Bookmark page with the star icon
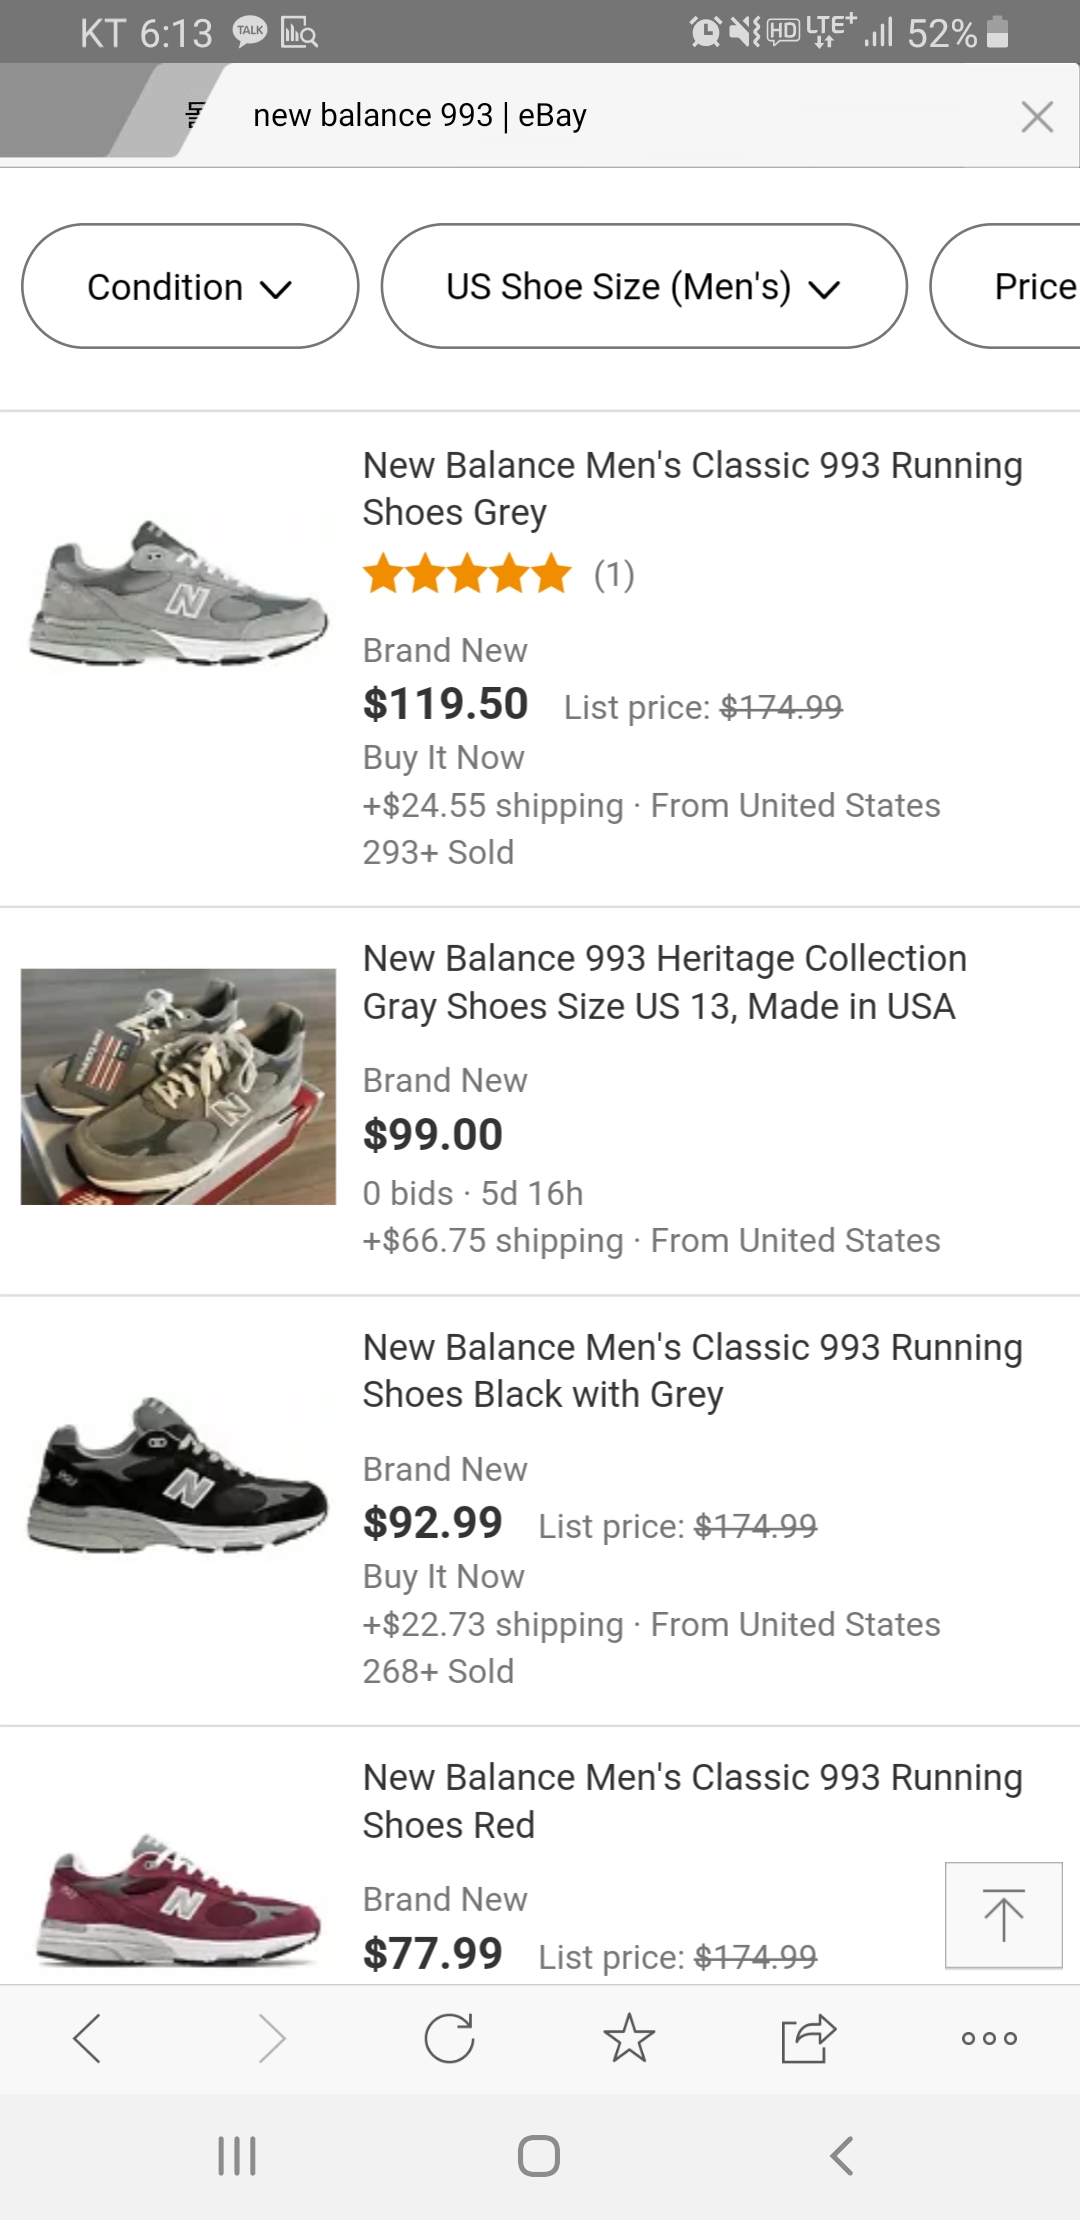1080x2220 pixels. [x=629, y=2038]
